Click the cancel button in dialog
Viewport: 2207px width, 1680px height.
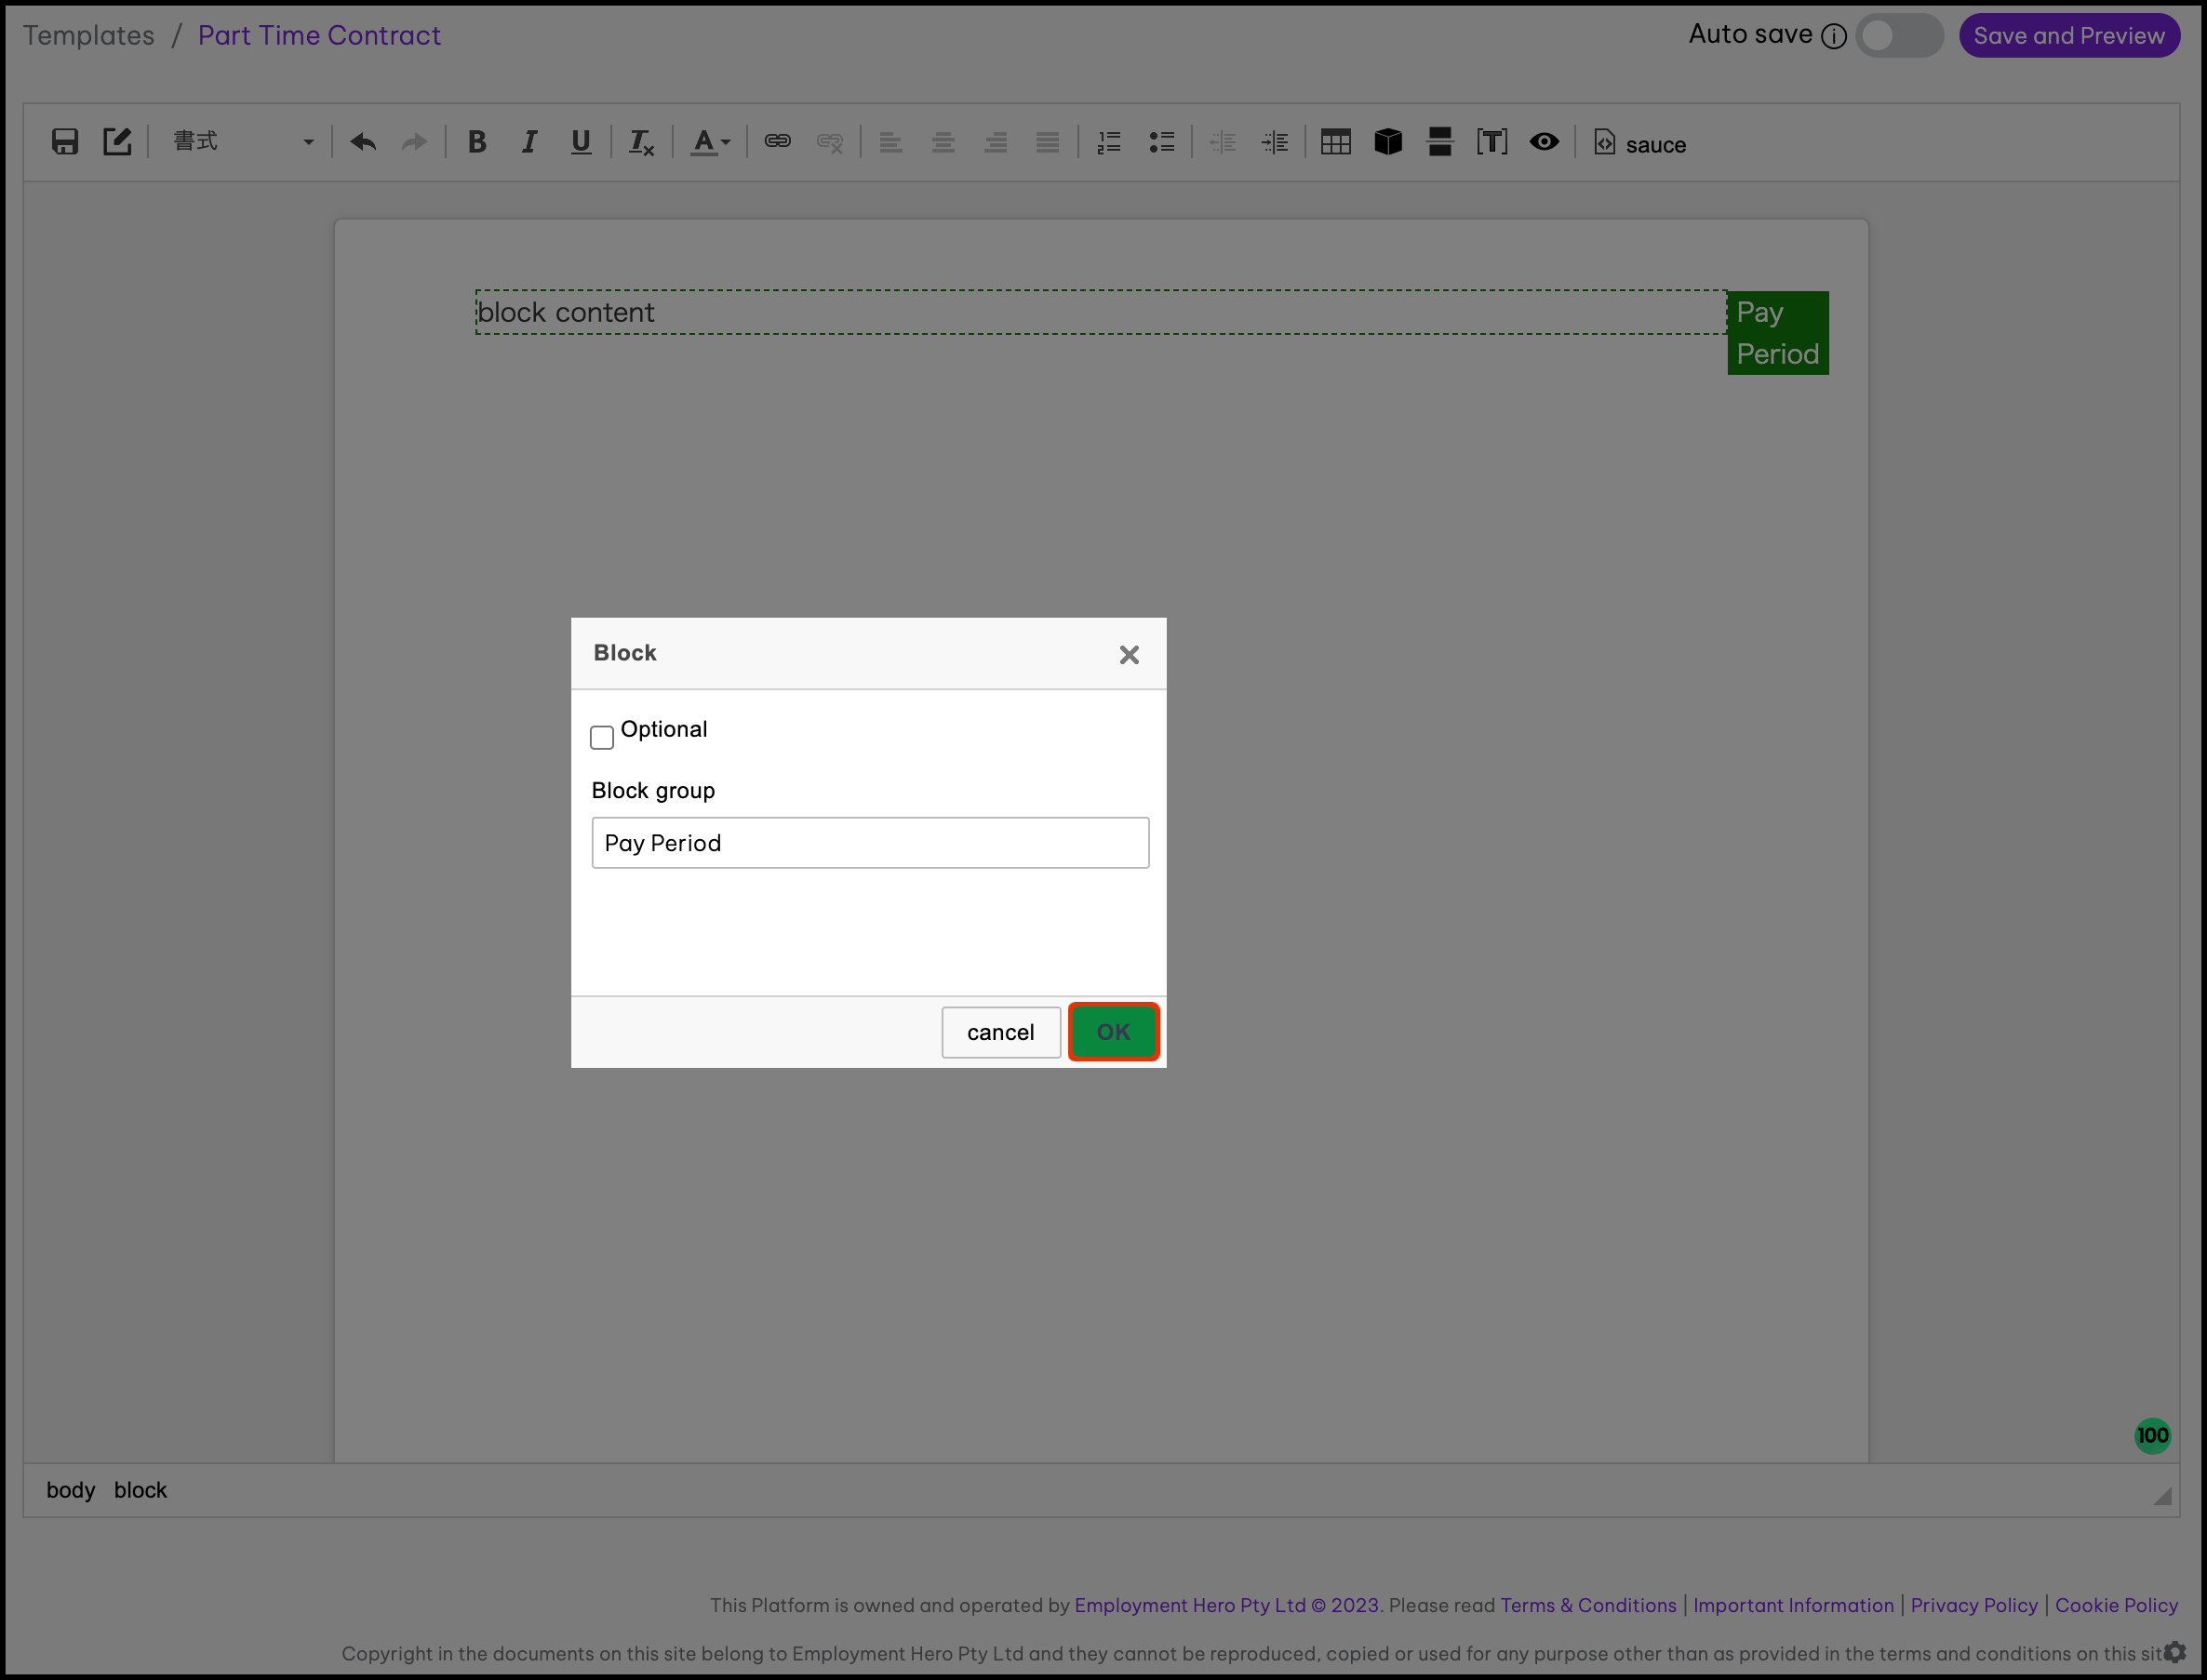click(x=1000, y=1032)
